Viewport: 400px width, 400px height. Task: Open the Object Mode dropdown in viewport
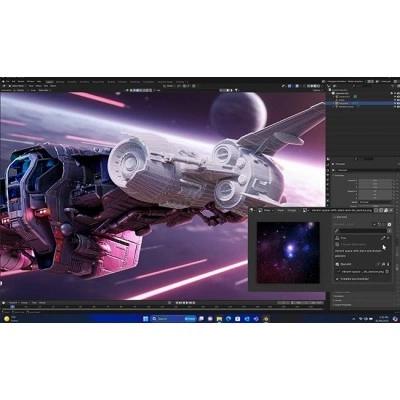pyautogui.click(x=16, y=86)
